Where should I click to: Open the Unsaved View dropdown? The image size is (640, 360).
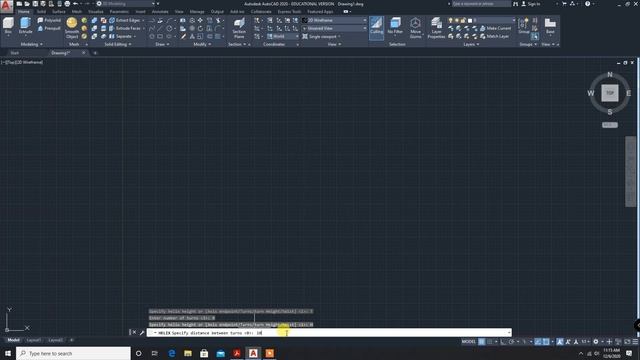335,28
